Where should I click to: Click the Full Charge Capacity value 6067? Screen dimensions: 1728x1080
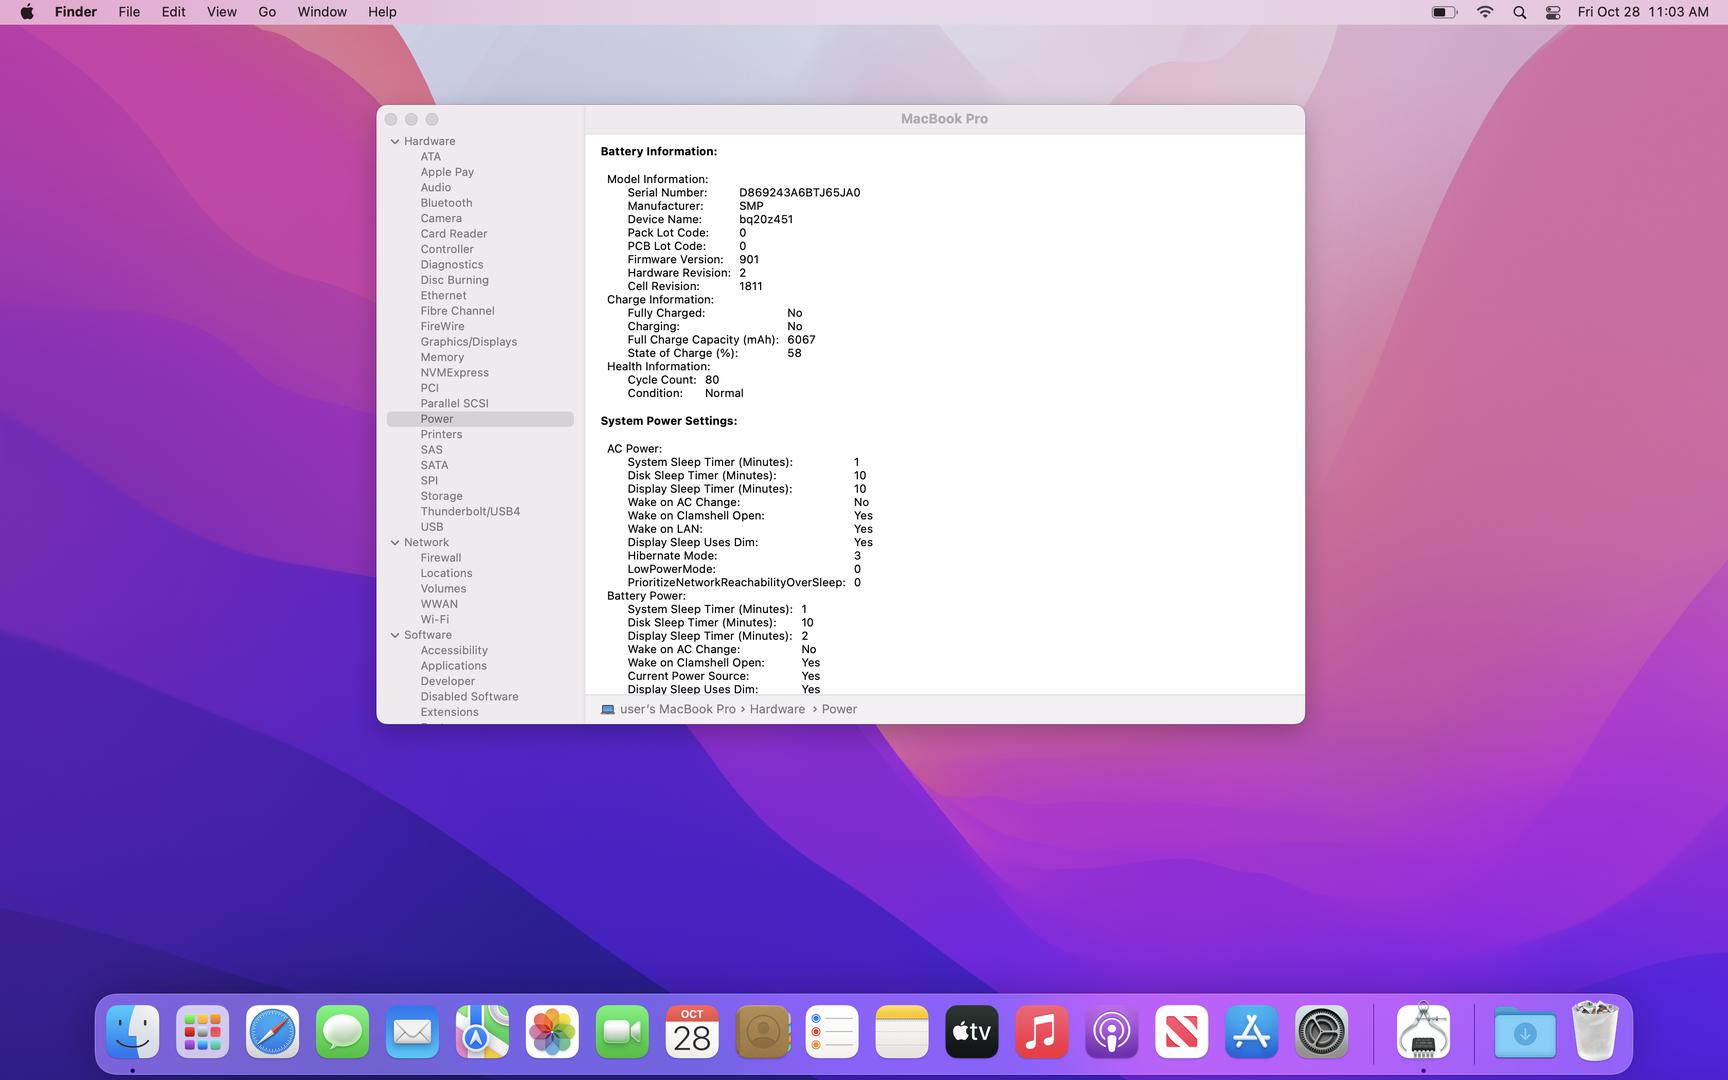tap(801, 340)
